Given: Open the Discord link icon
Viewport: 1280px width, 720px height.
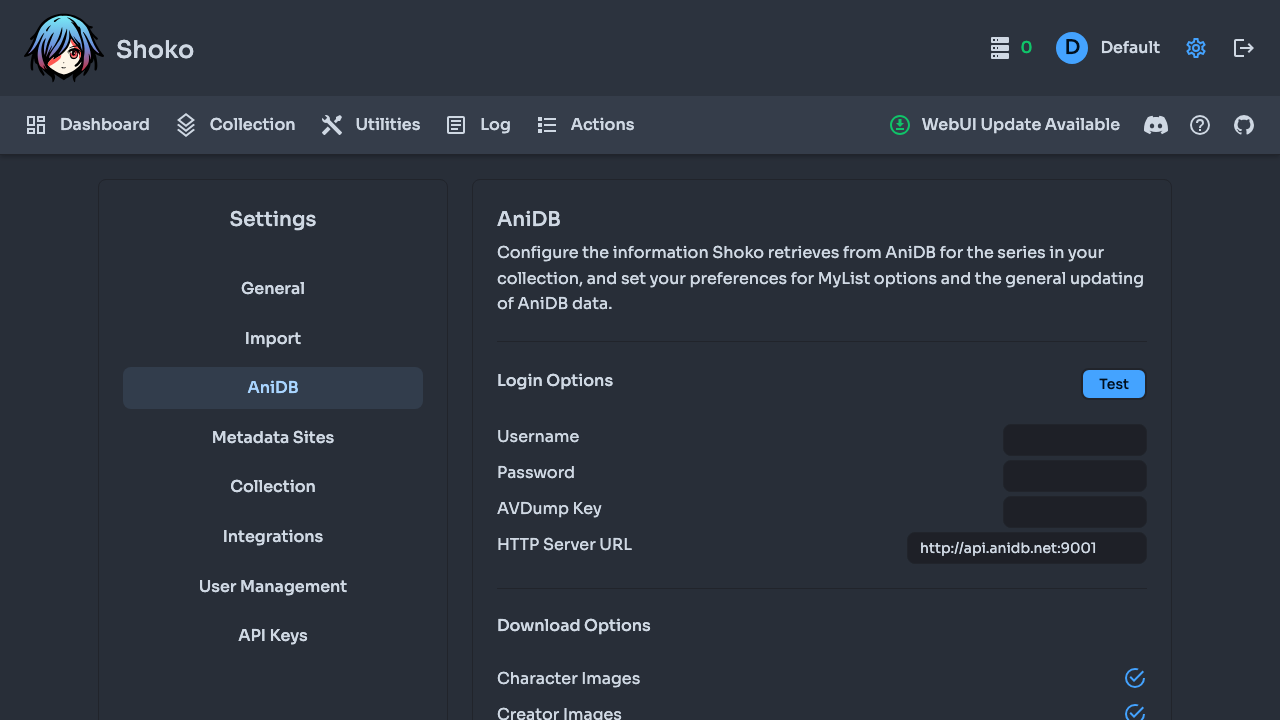Looking at the screenshot, I should [x=1156, y=125].
